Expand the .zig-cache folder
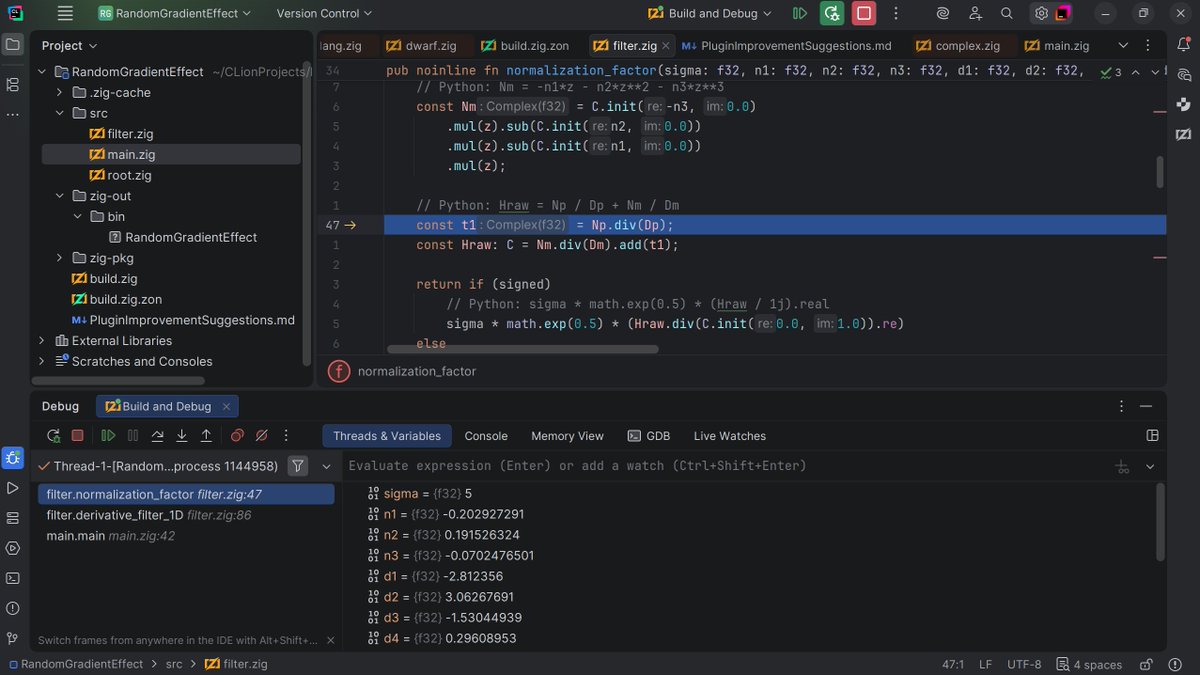Viewport: 1200px width, 675px height. pos(60,92)
